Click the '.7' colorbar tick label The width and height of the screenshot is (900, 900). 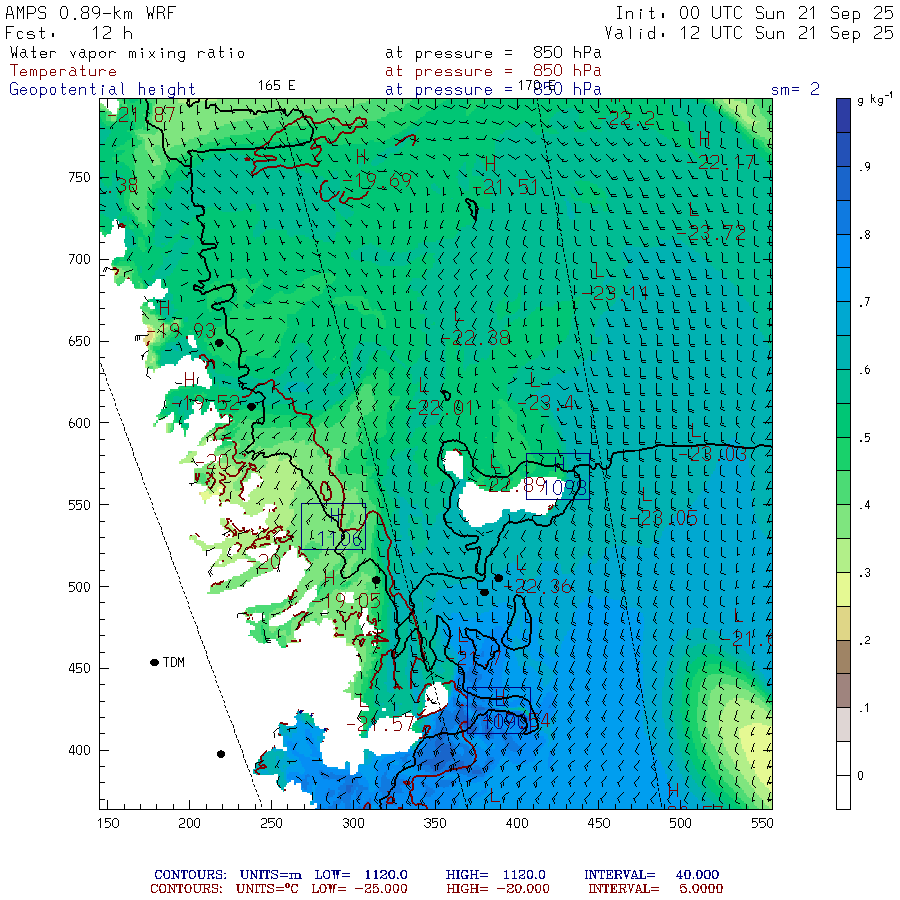point(864,302)
